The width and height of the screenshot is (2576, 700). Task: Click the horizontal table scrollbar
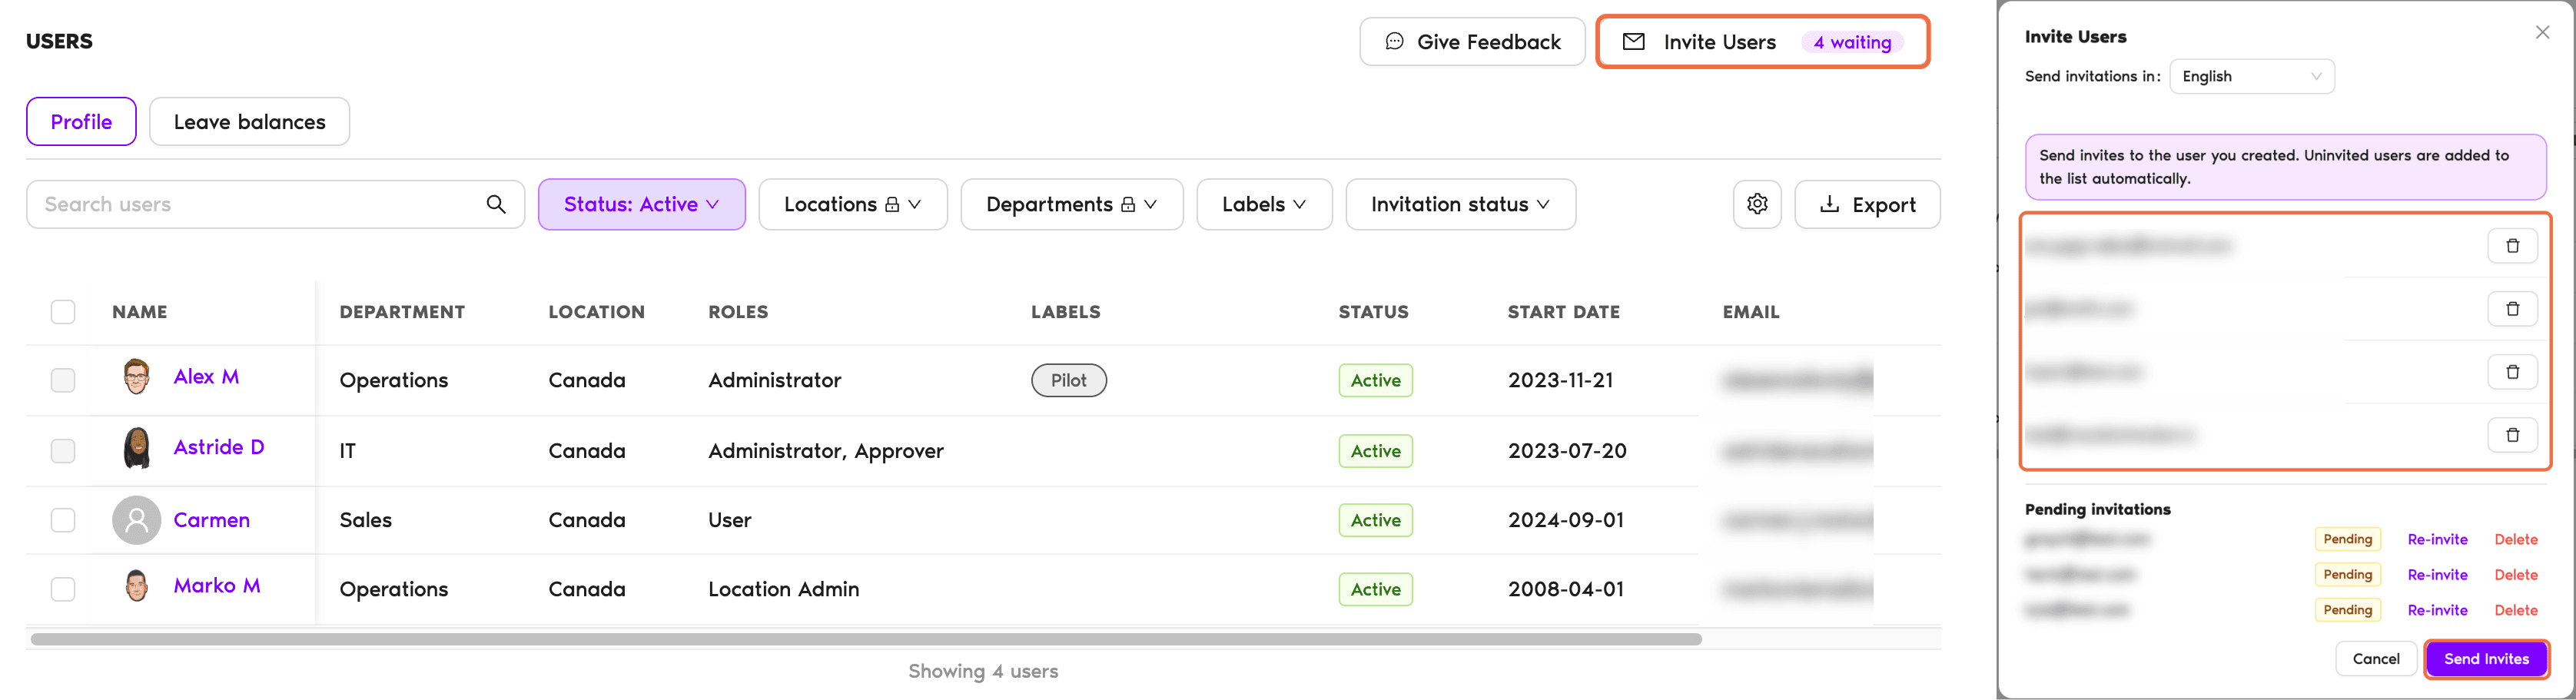pyautogui.click(x=866, y=639)
